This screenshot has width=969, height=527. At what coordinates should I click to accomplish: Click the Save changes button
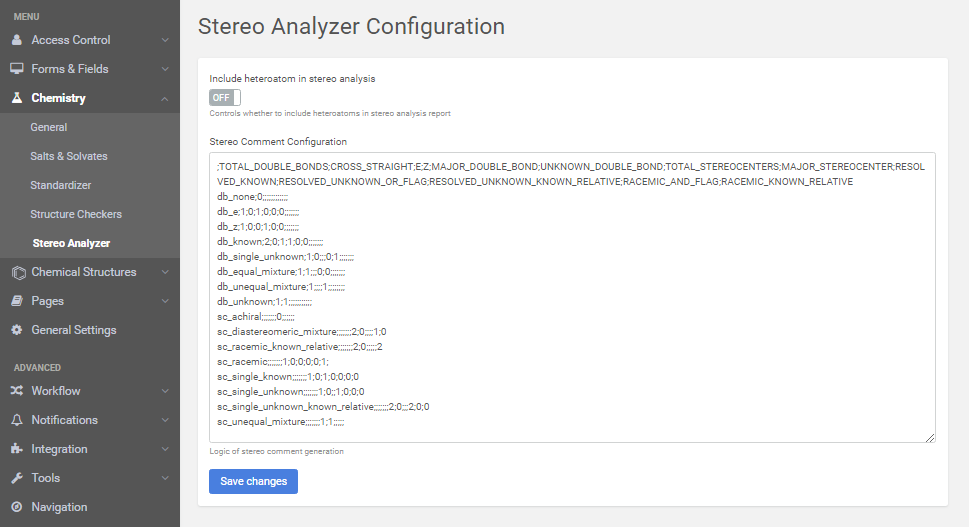pos(253,481)
